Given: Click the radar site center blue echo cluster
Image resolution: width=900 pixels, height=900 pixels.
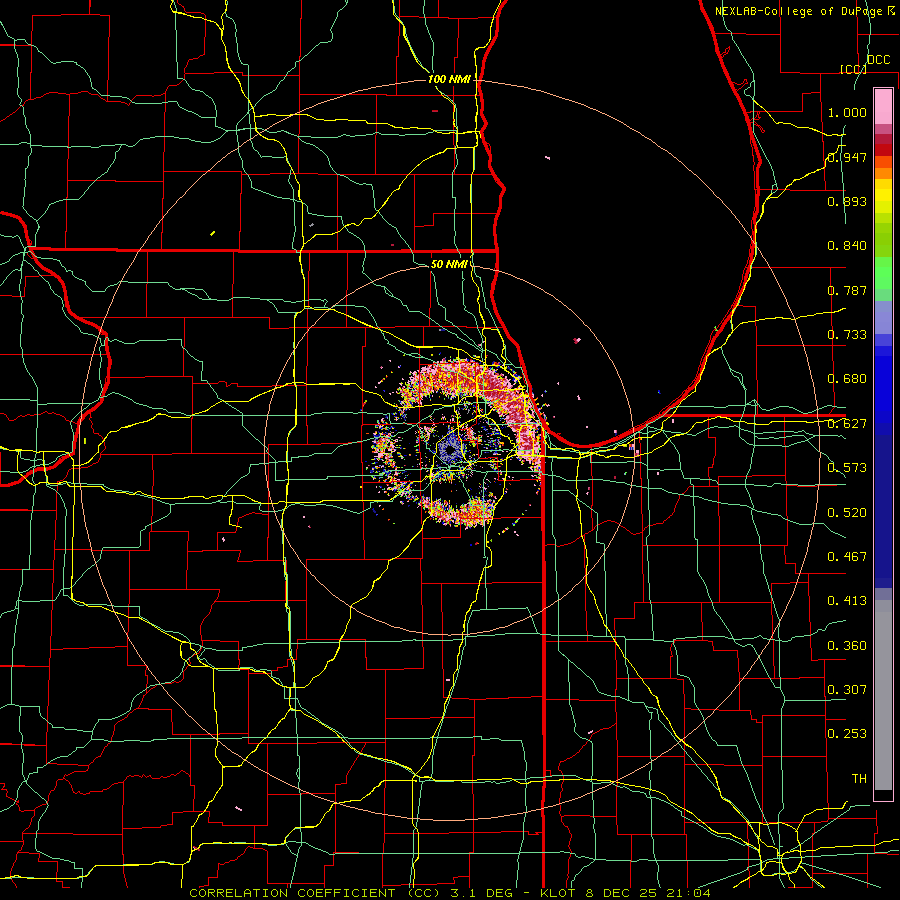Looking at the screenshot, I should coord(451,450).
